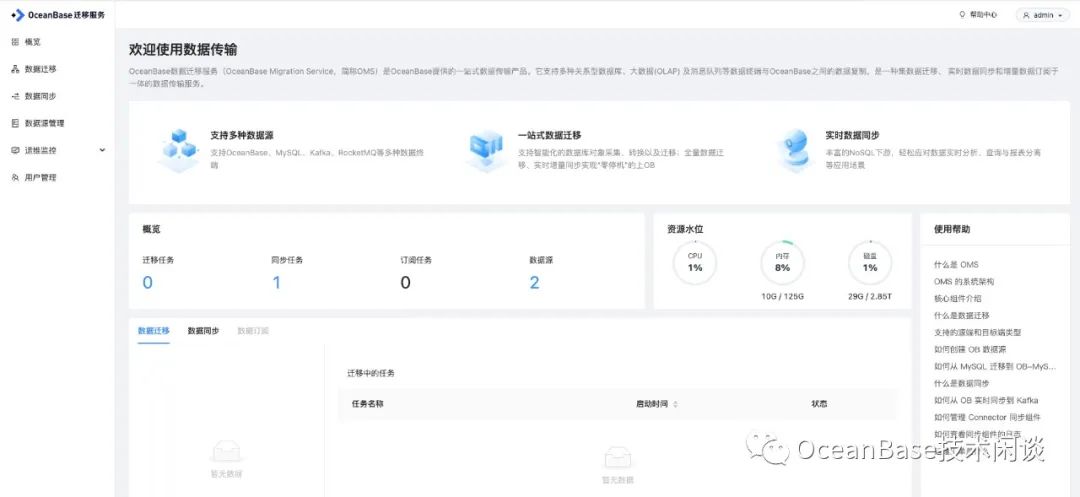
Task: Click the 任务名称 column header
Action: click(367, 404)
